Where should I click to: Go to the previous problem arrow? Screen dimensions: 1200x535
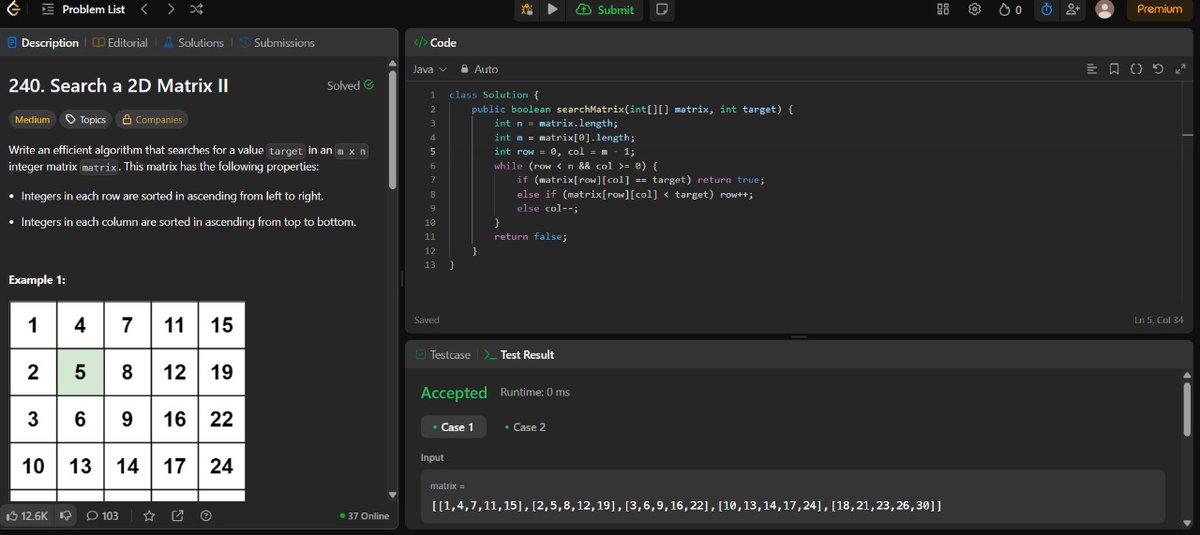(x=143, y=9)
